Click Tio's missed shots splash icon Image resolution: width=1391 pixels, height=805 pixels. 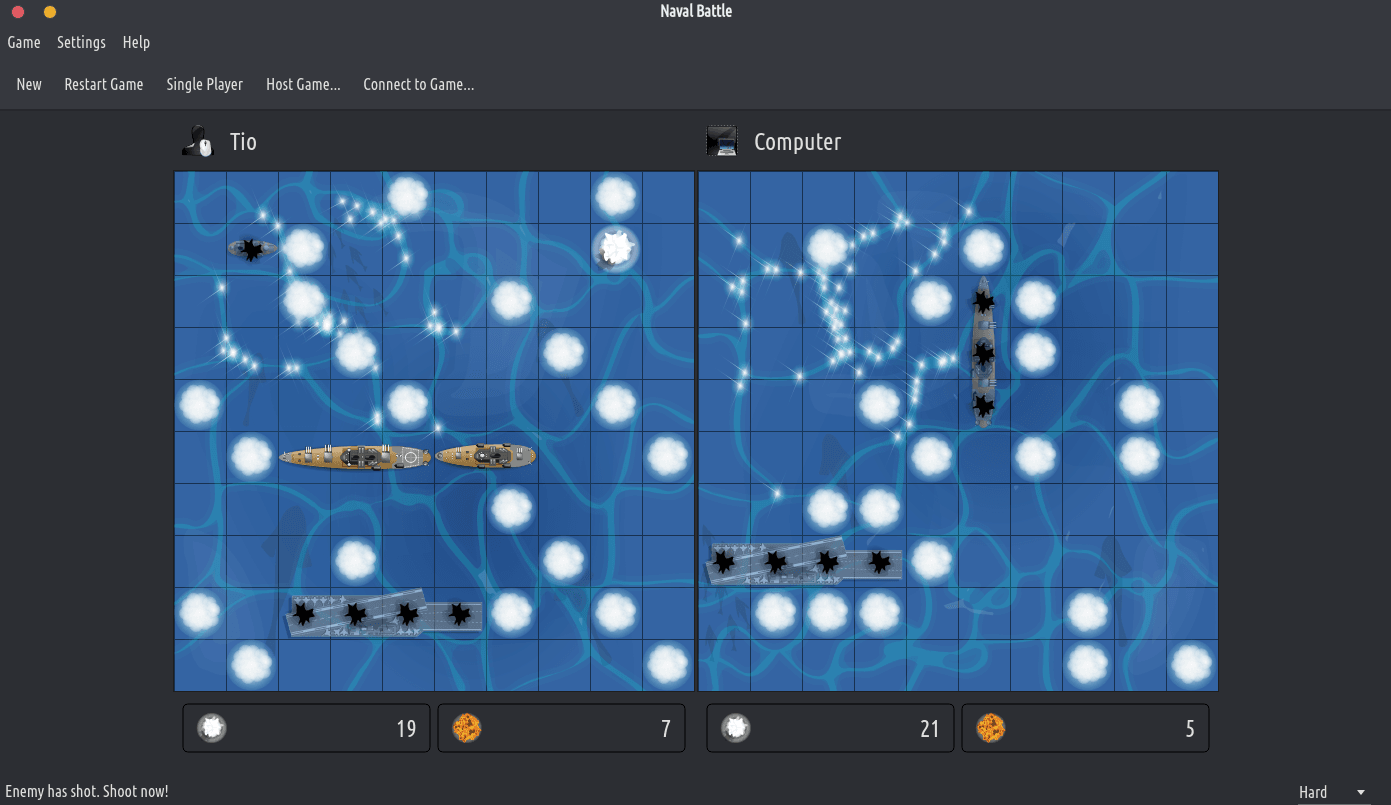click(211, 728)
